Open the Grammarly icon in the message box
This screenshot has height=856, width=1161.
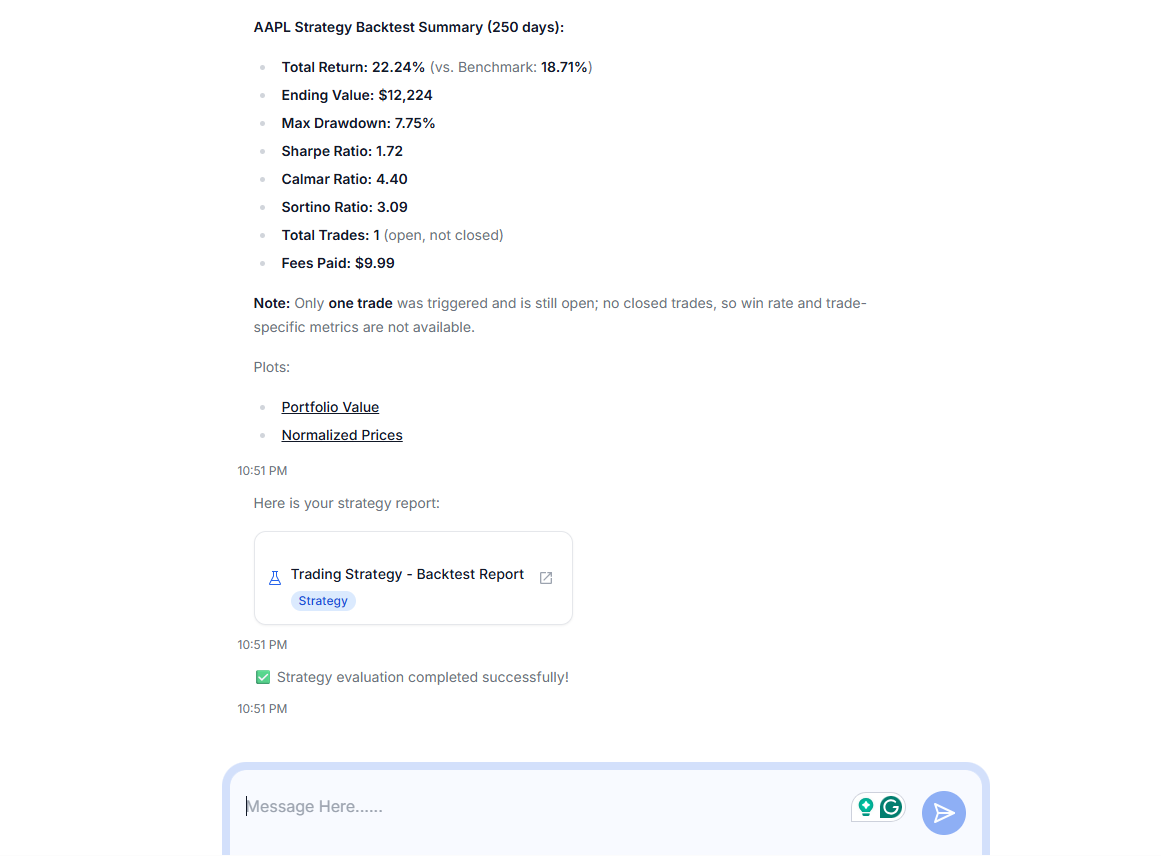890,807
